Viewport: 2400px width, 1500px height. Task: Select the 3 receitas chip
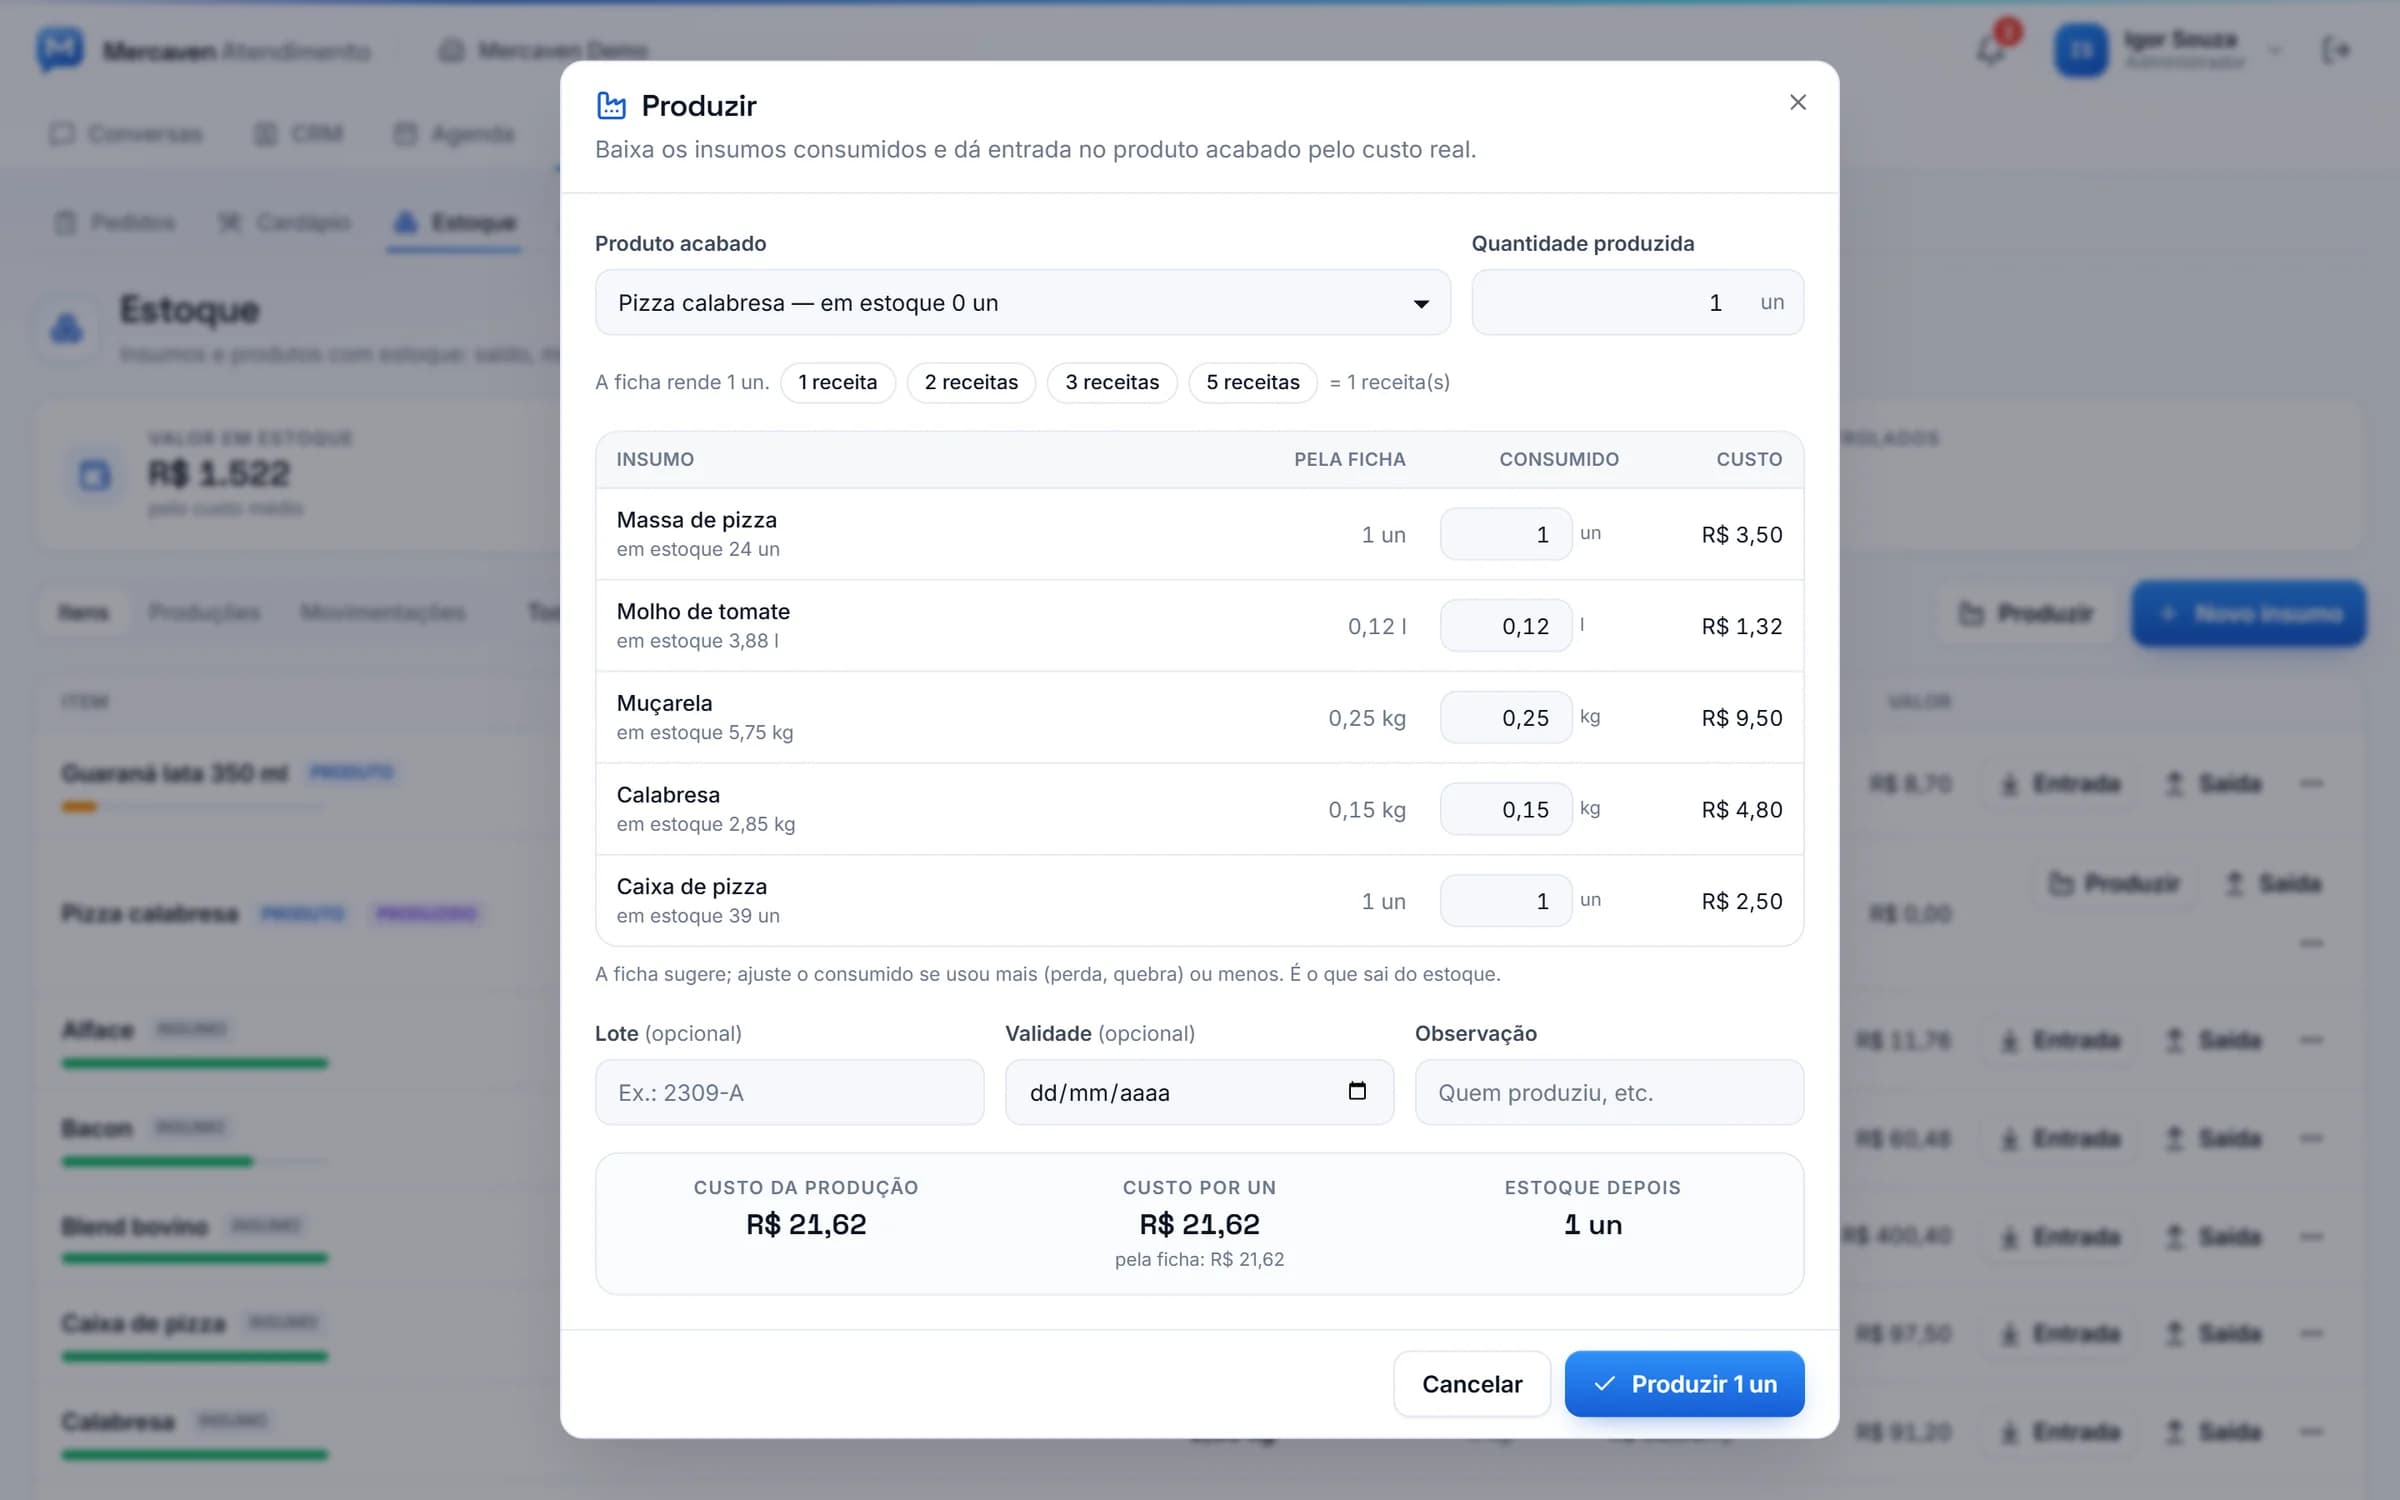pos(1112,382)
